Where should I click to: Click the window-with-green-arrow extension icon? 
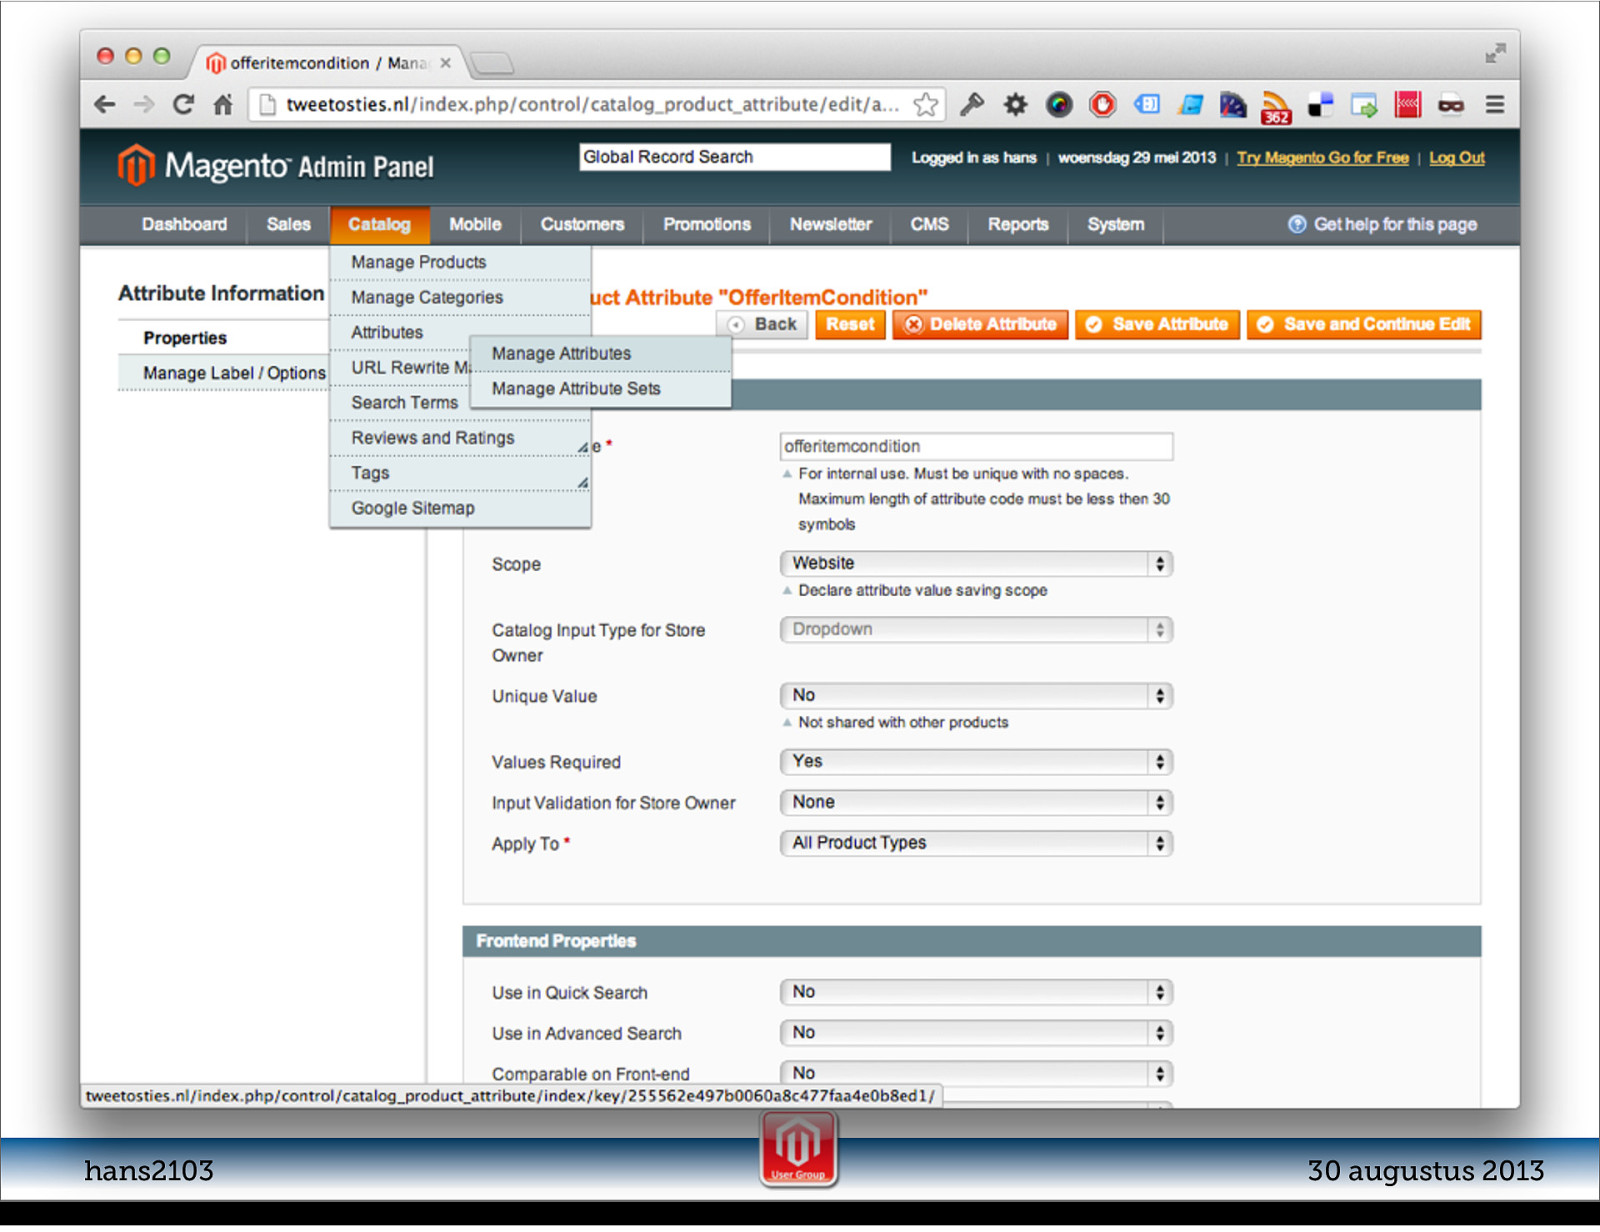[x=1364, y=104]
